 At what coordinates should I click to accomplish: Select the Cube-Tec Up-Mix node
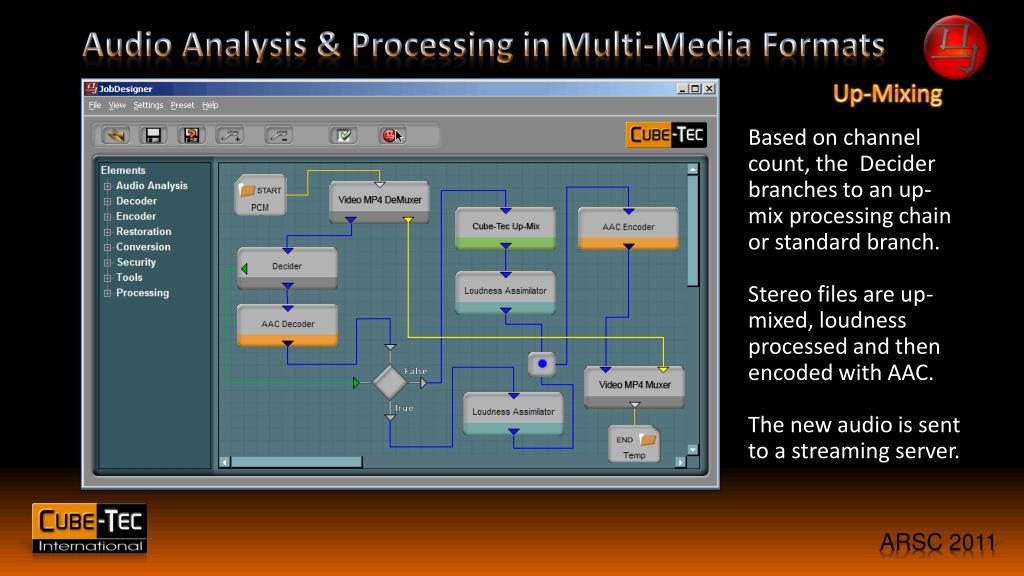pyautogui.click(x=505, y=228)
